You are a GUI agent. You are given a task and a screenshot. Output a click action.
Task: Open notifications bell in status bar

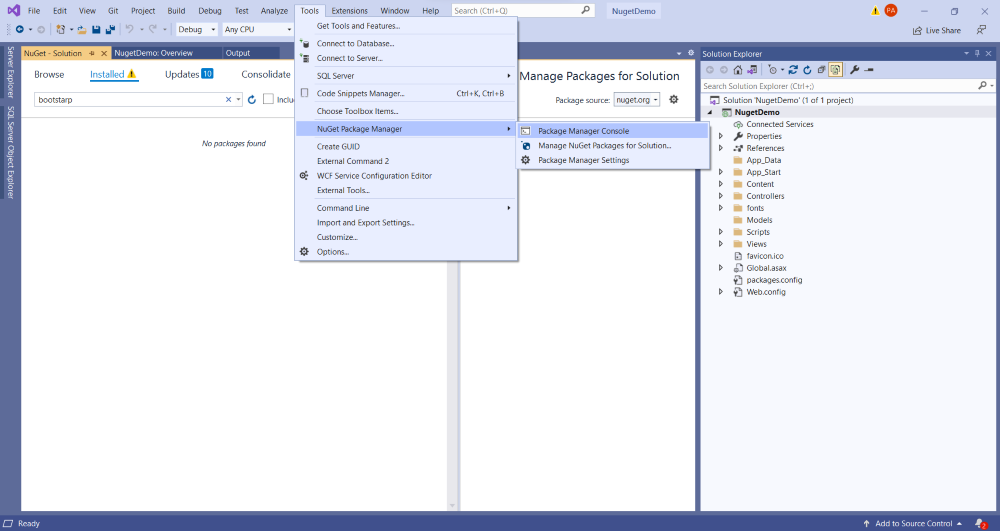[982, 523]
